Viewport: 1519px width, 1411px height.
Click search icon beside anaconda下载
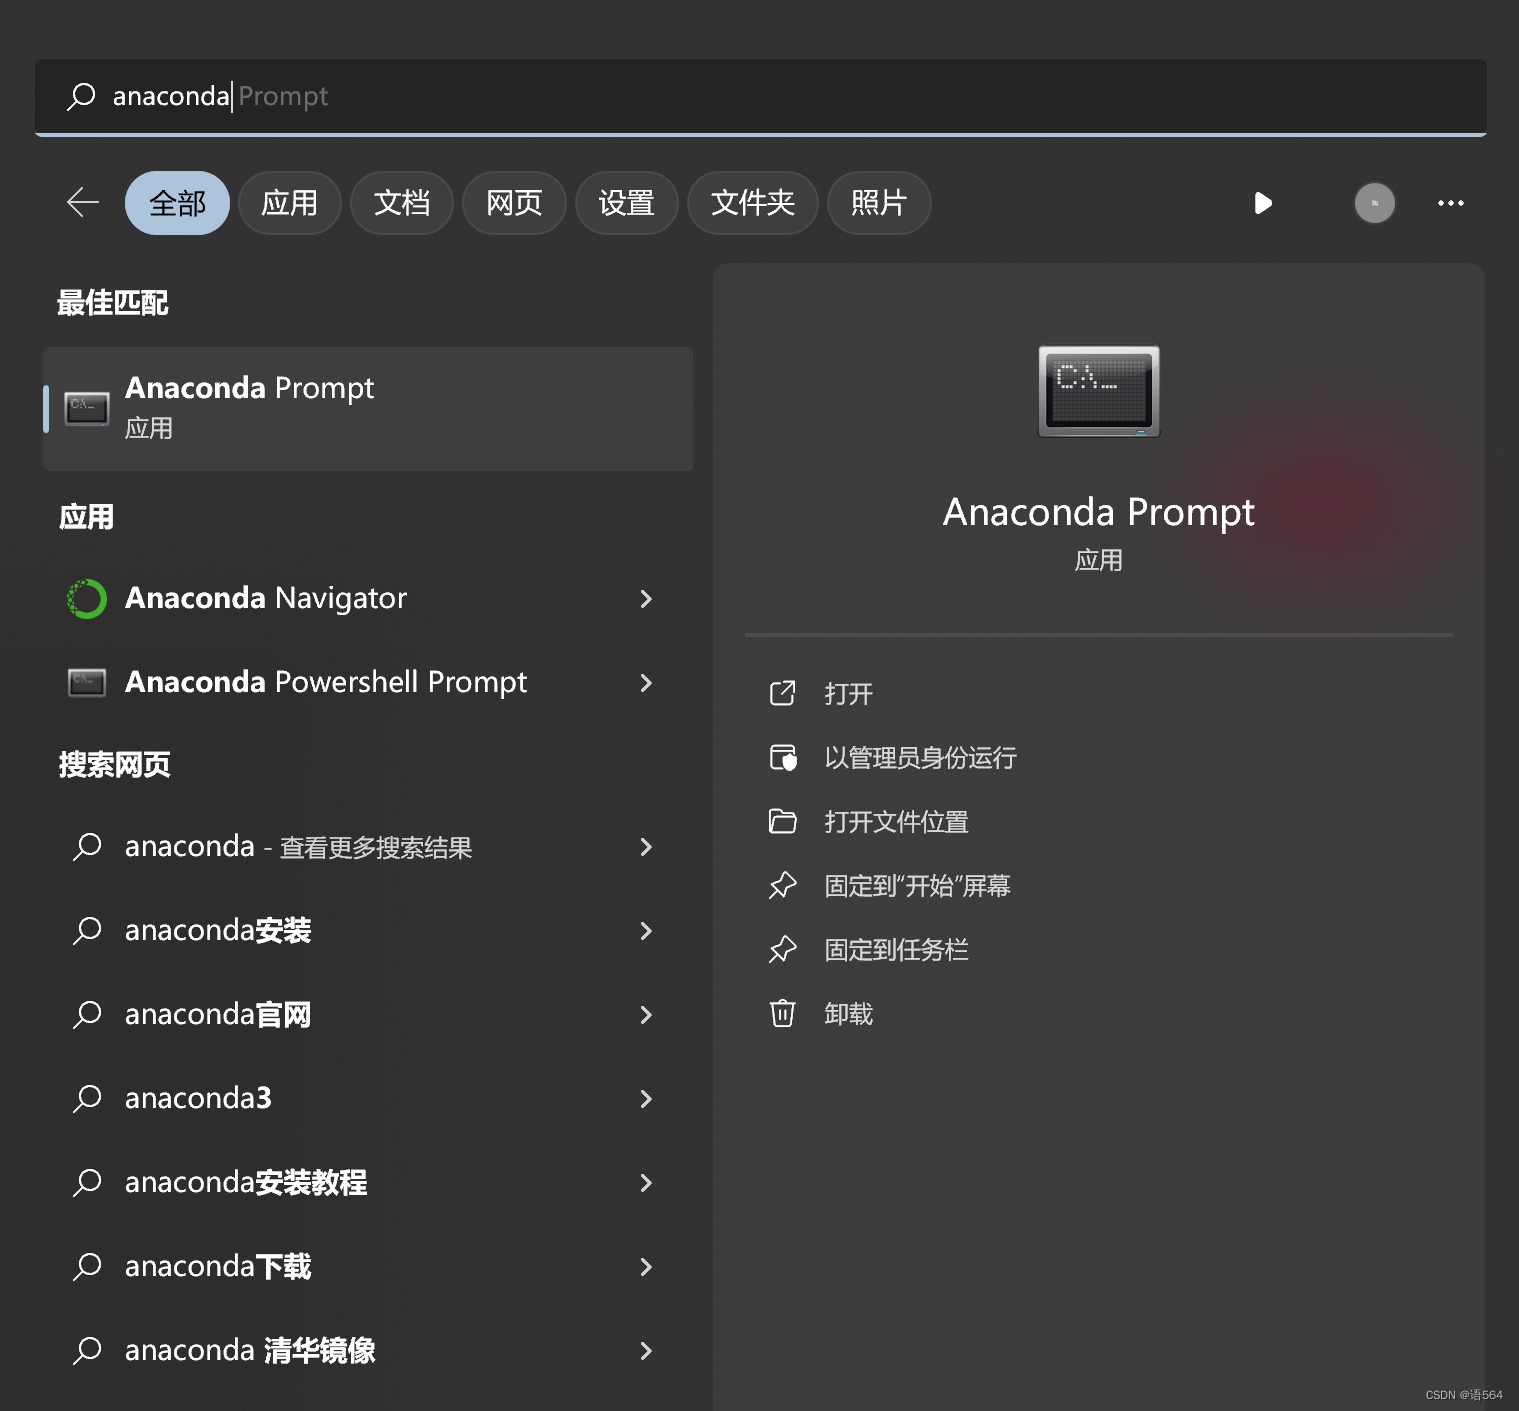(x=87, y=1267)
